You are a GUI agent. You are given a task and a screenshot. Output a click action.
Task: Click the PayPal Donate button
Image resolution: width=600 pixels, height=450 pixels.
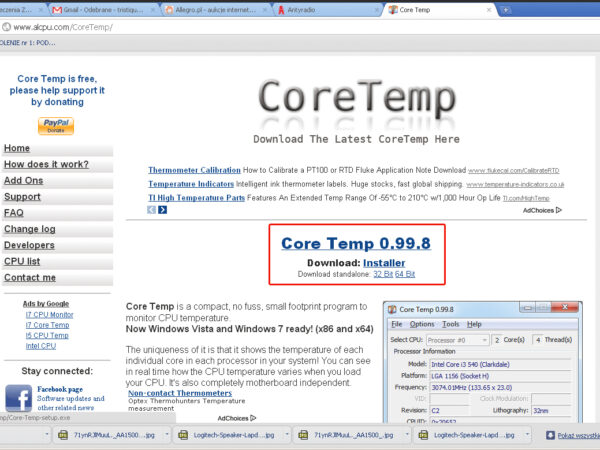56,125
